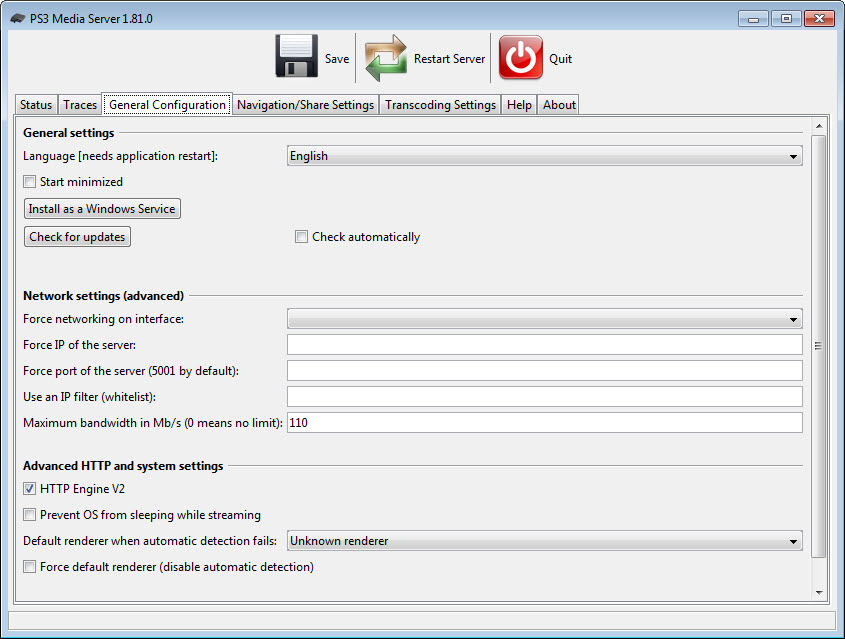Click the red power Quit icon

(x=521, y=58)
